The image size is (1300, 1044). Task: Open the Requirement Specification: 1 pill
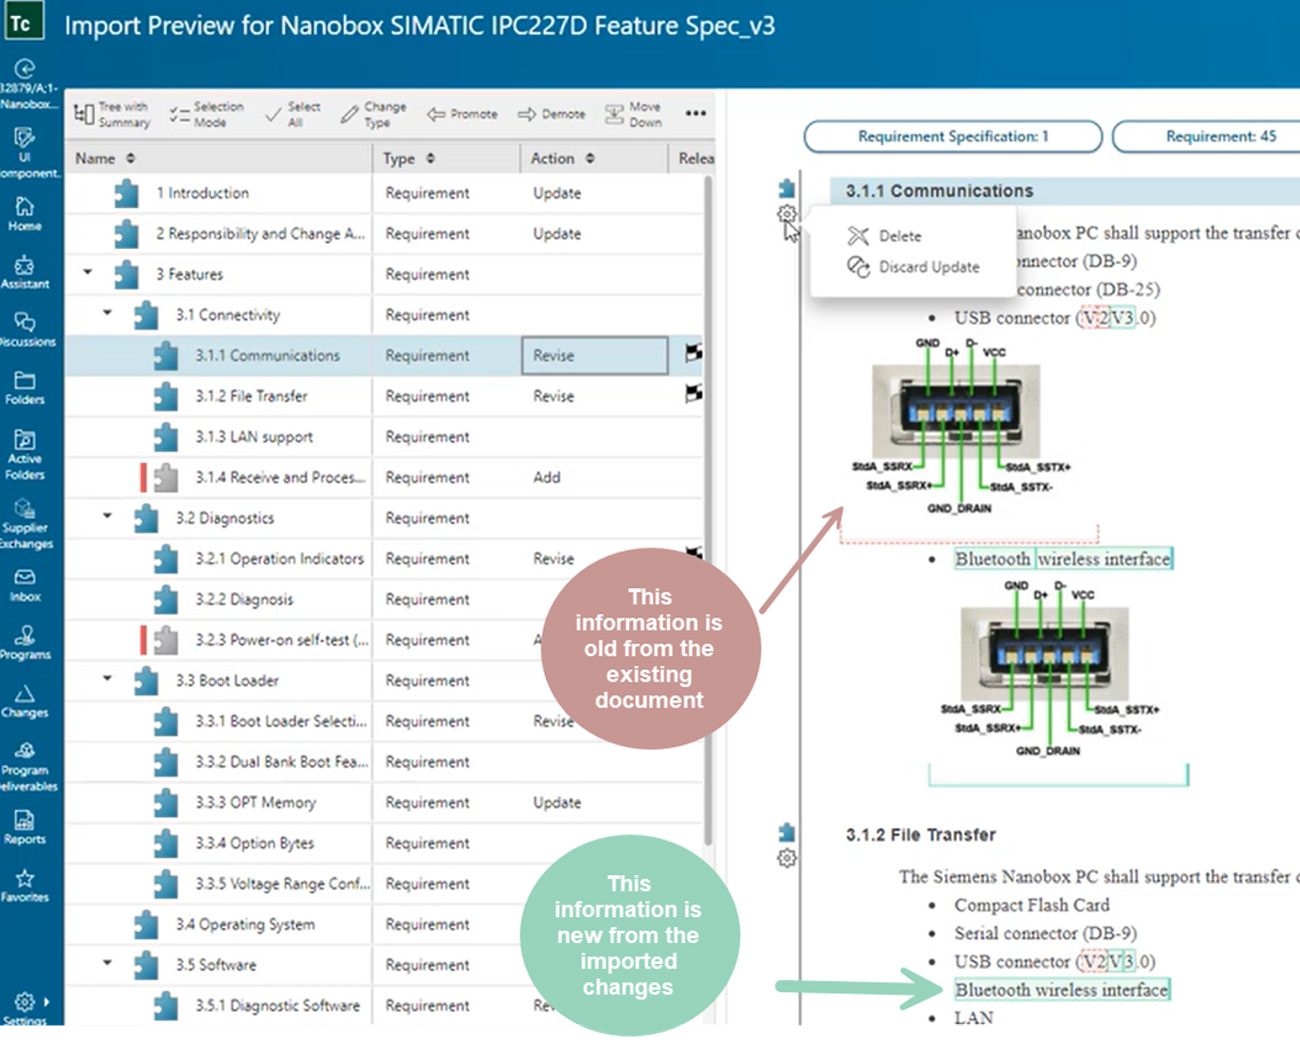pyautogui.click(x=953, y=136)
